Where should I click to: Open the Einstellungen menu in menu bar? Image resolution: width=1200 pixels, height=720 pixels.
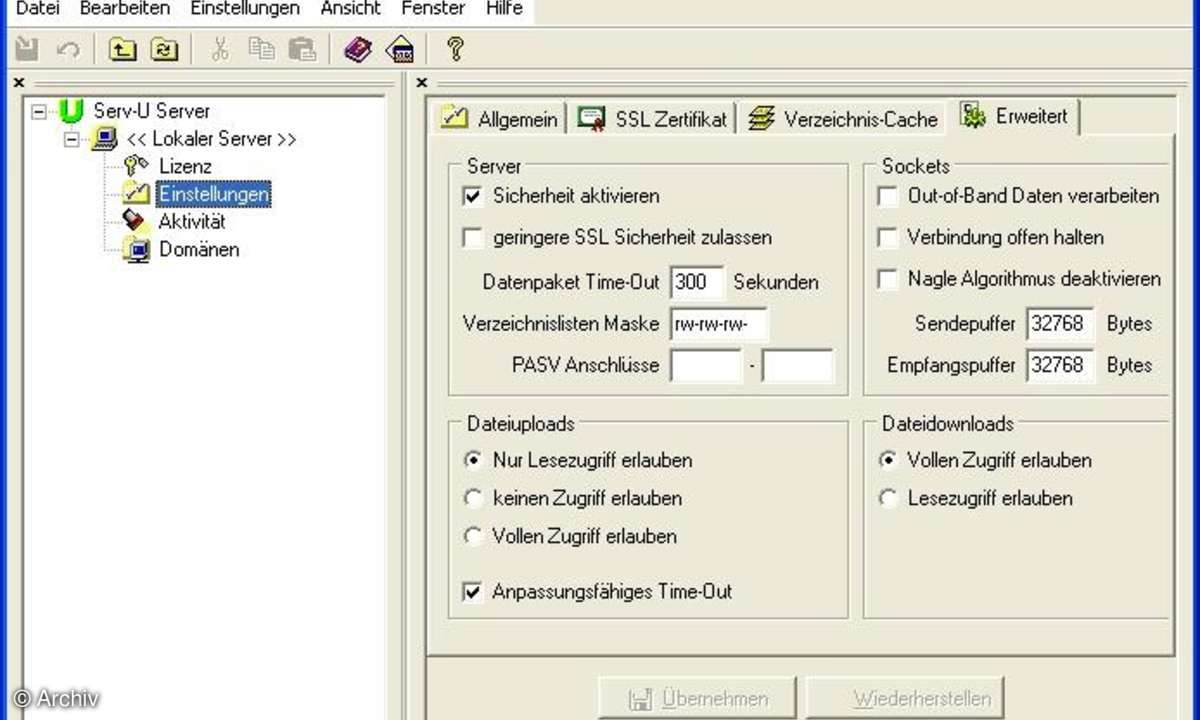pos(245,9)
